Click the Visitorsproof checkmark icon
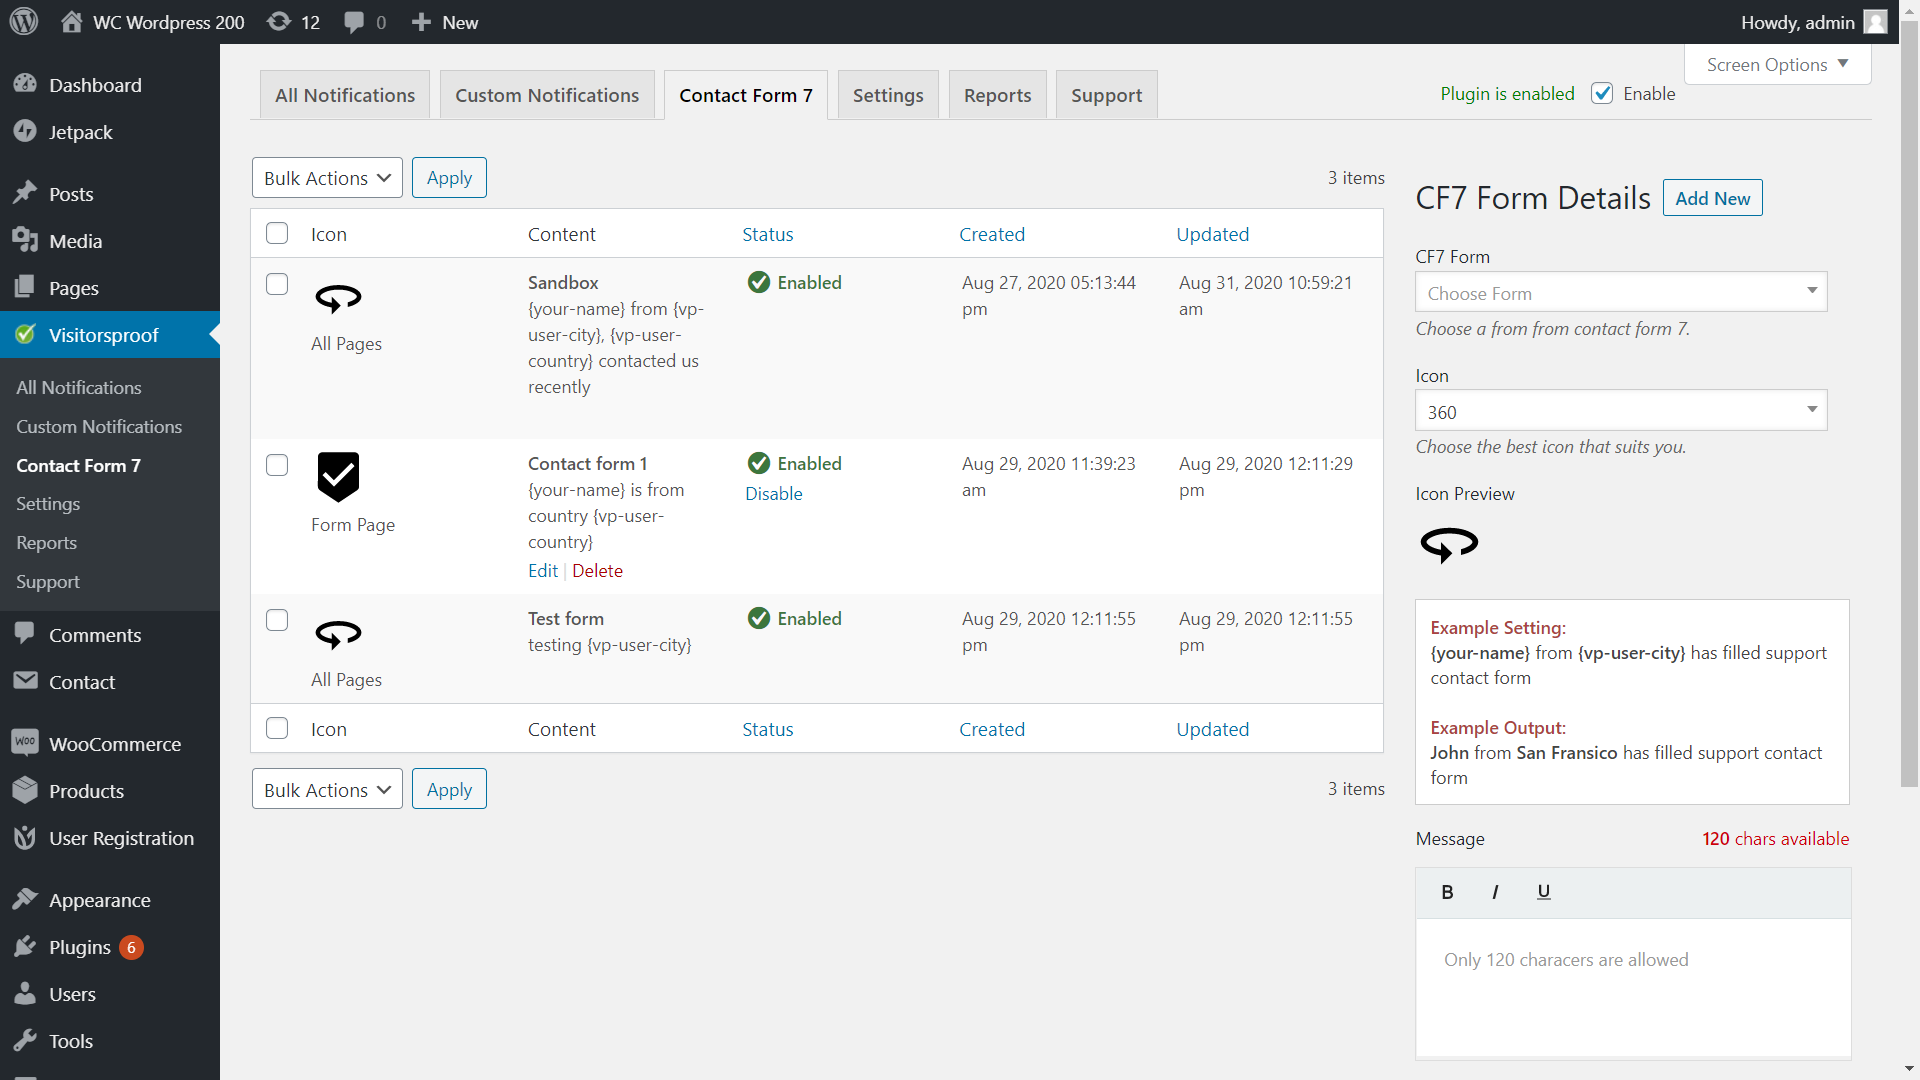Screen dimensions: 1920x1080 [x=25, y=335]
